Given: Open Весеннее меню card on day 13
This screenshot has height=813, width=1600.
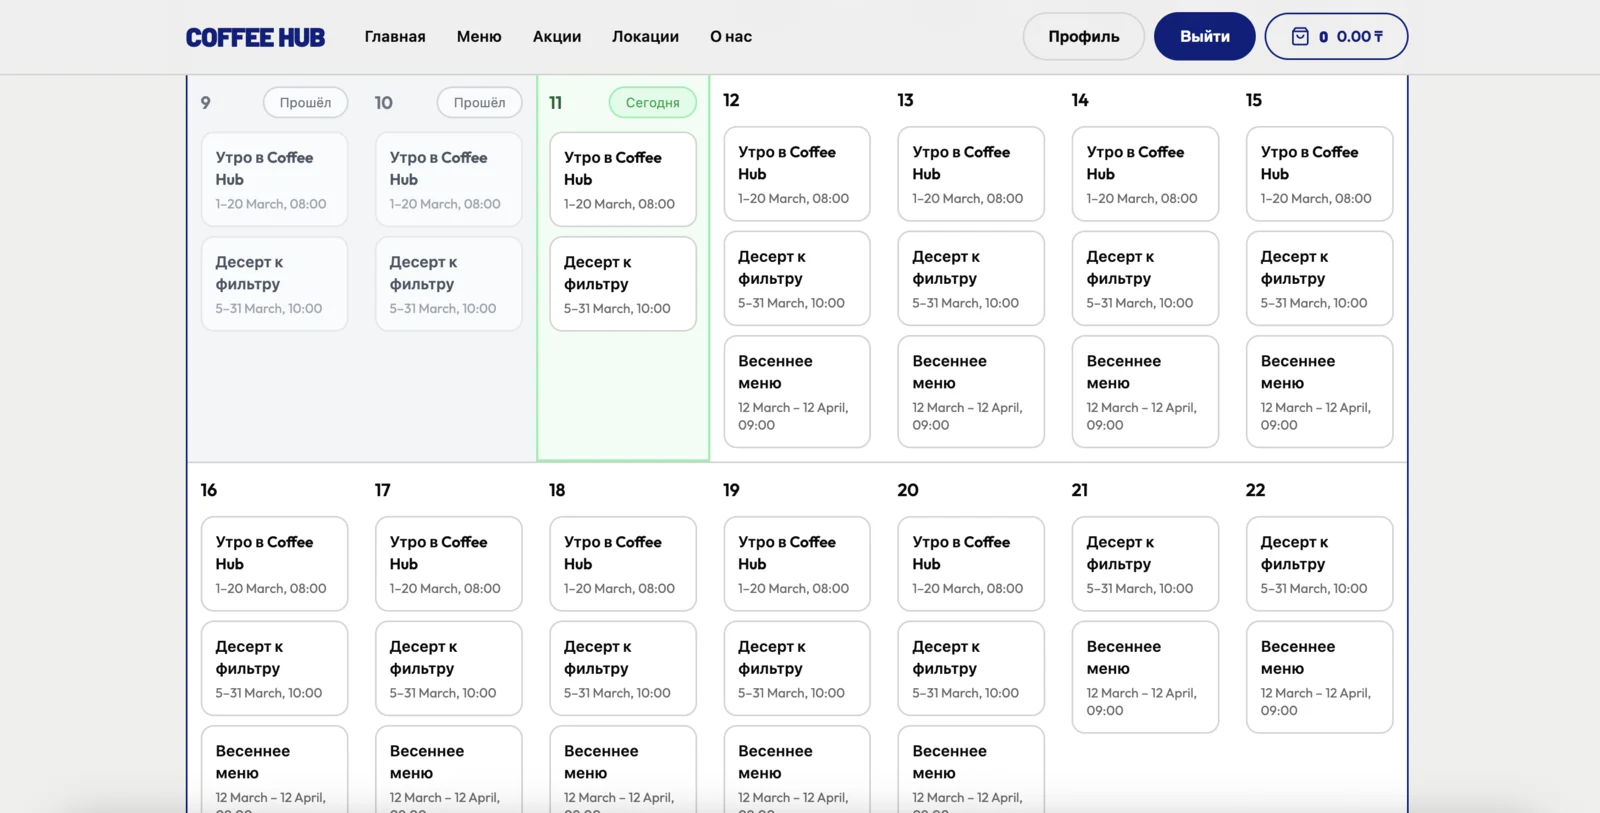Looking at the screenshot, I should point(971,391).
